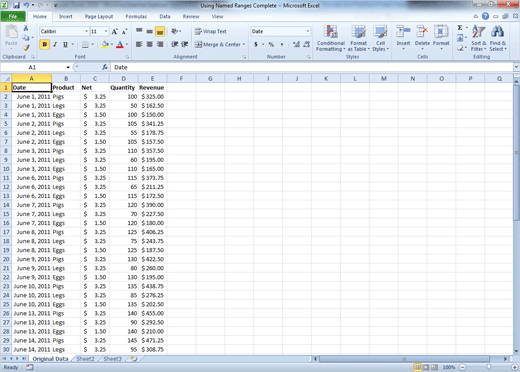Open the font size dropdown

coord(106,31)
